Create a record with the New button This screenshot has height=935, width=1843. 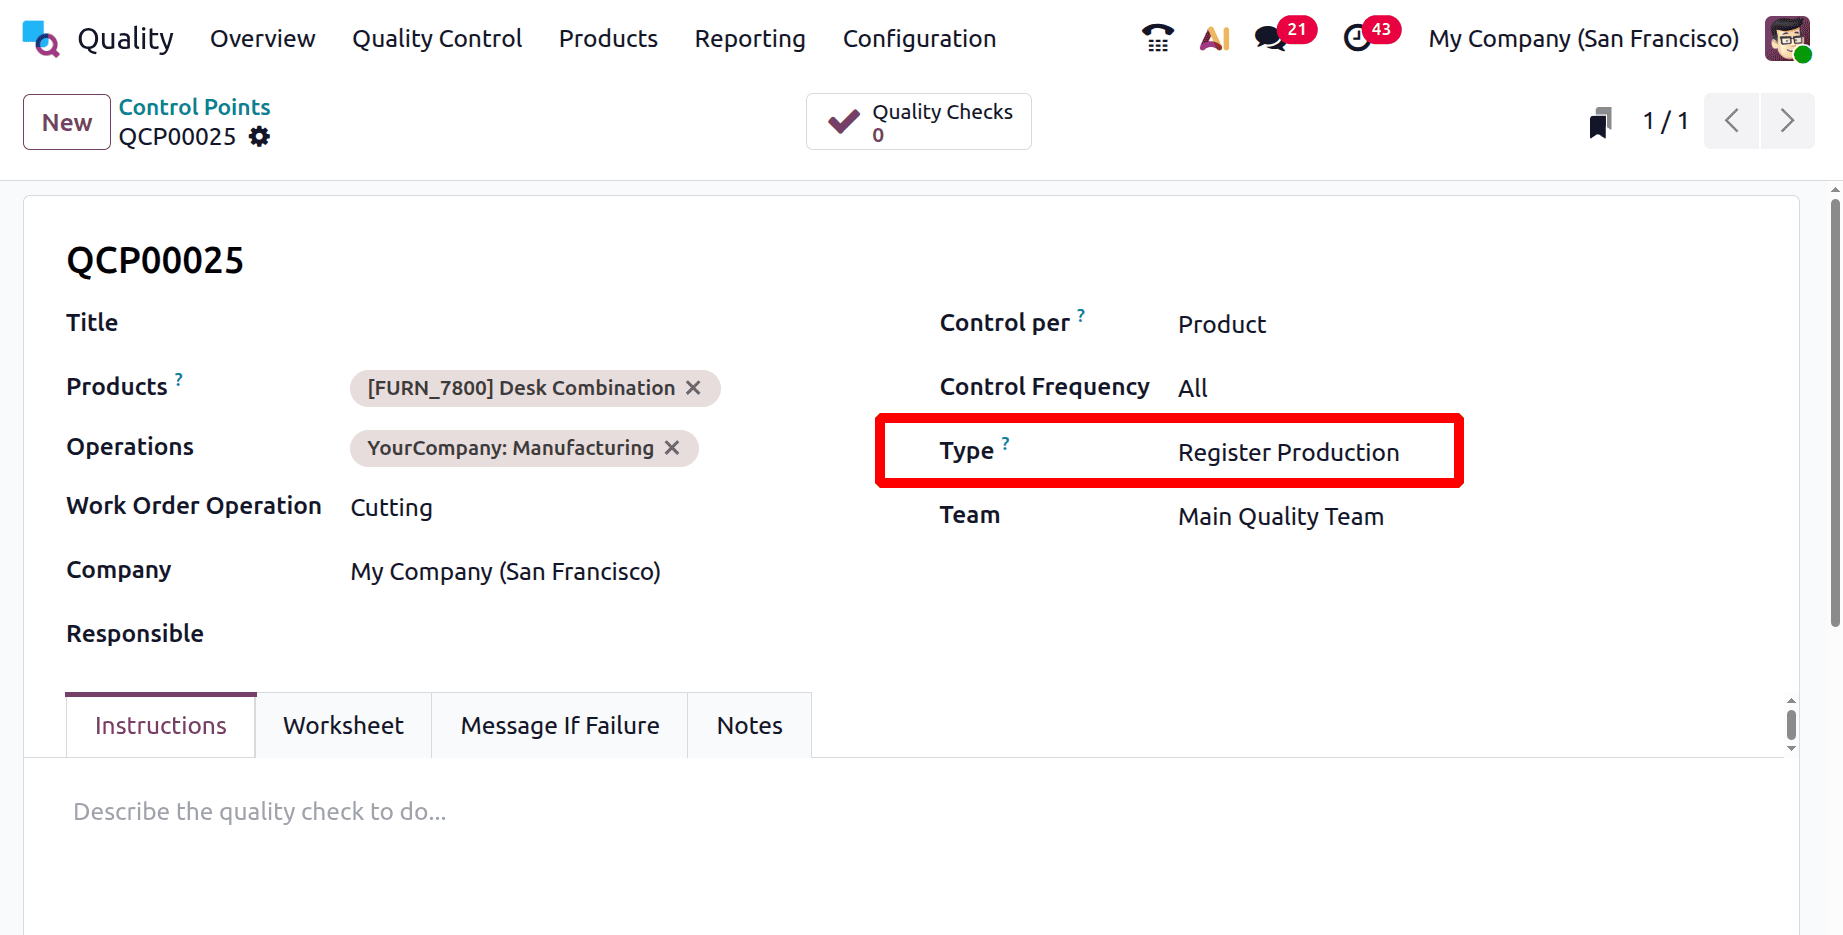tap(66, 121)
